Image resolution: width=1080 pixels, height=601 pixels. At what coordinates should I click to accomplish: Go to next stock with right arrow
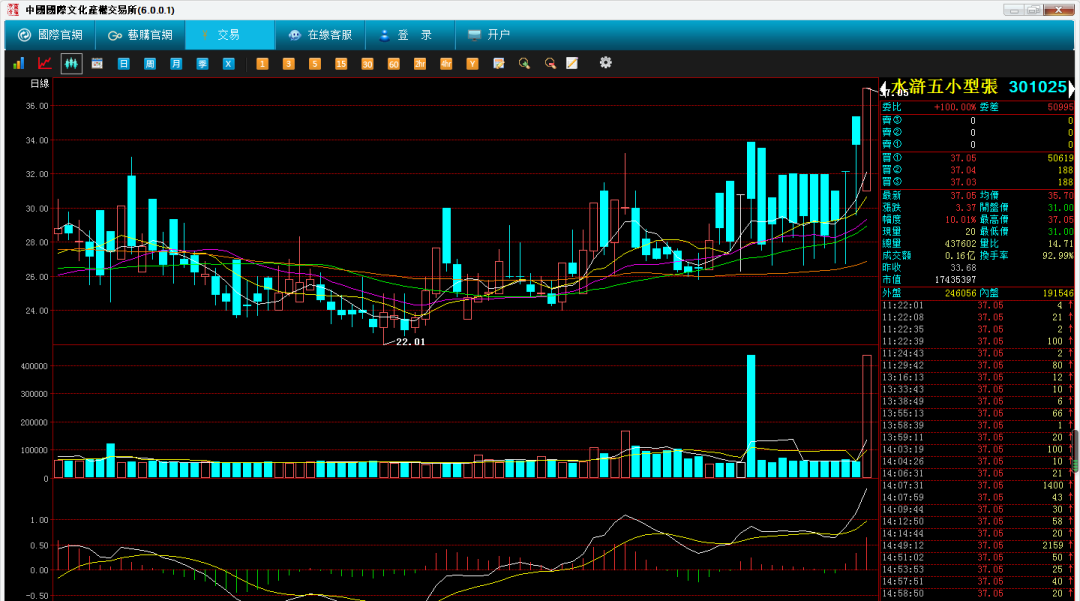[x=1071, y=87]
